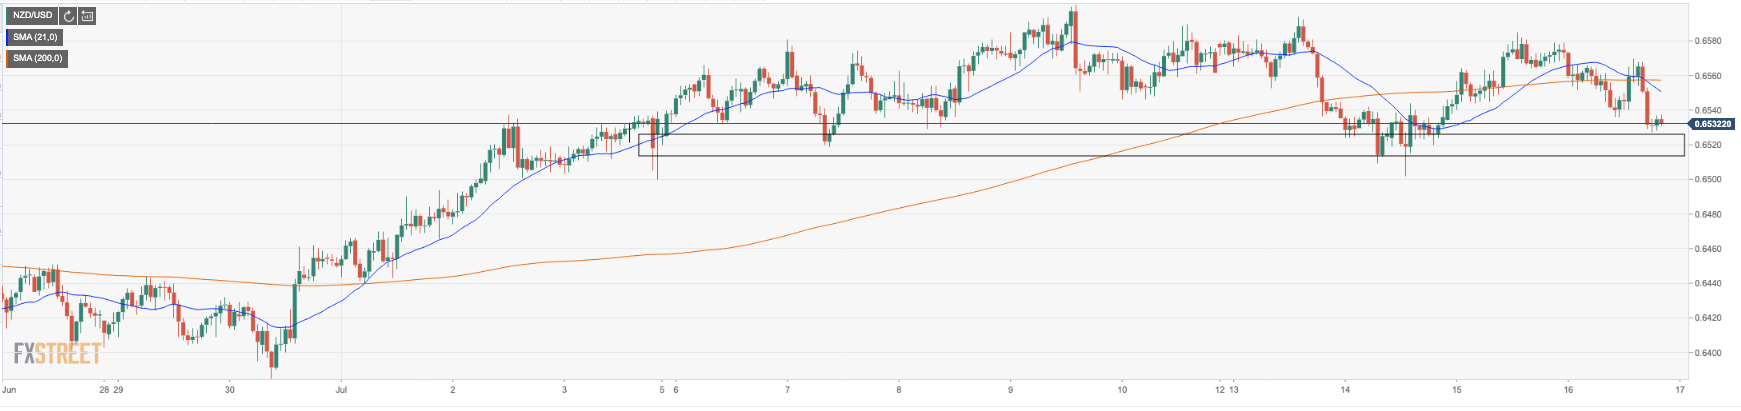Viewport: 1741px width, 411px height.
Task: Click the orange SMA 200 color marker
Action: click(x=7, y=58)
